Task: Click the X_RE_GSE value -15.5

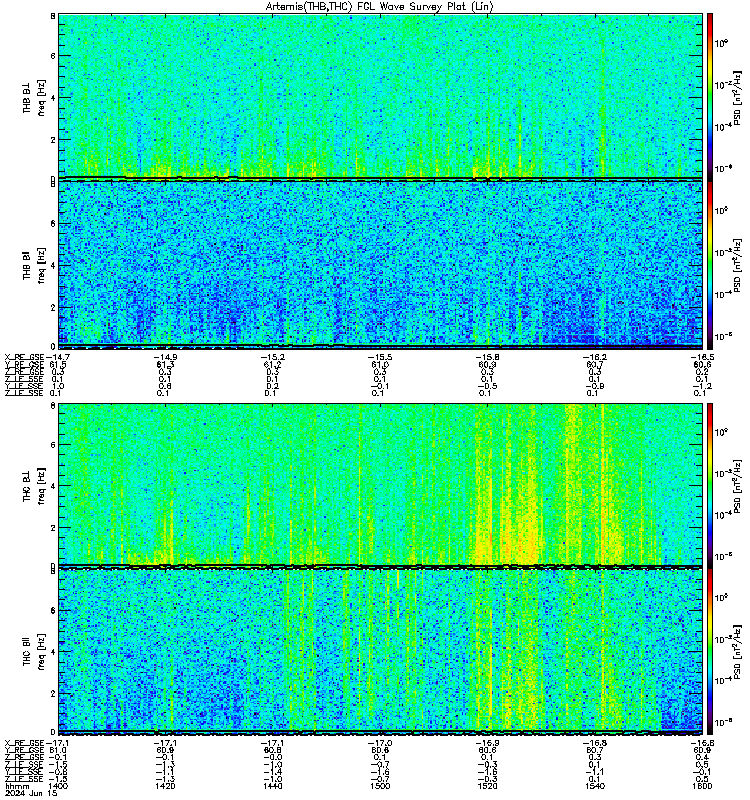Action: [x=381, y=357]
